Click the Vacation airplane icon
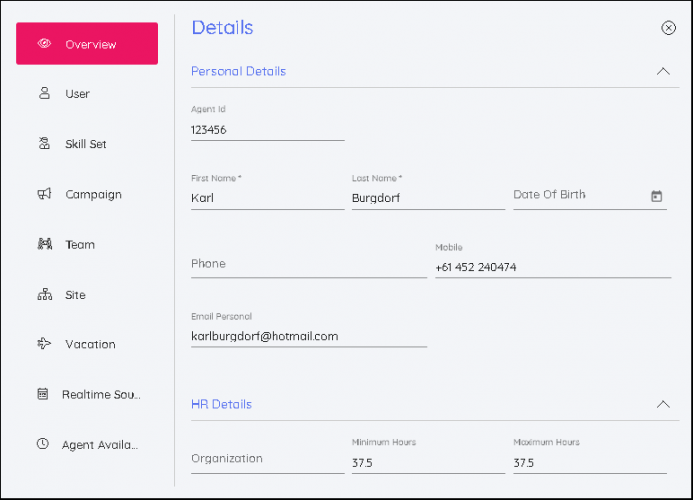The width and height of the screenshot is (693, 500). 43,344
